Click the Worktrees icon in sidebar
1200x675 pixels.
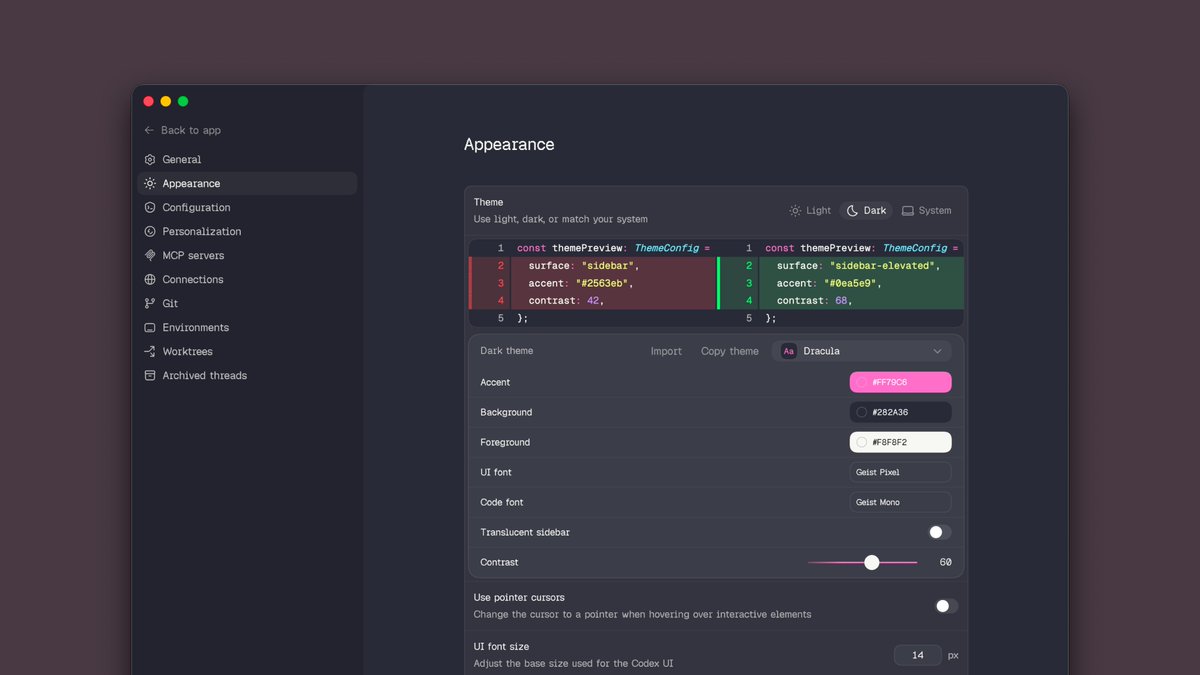[x=150, y=352]
